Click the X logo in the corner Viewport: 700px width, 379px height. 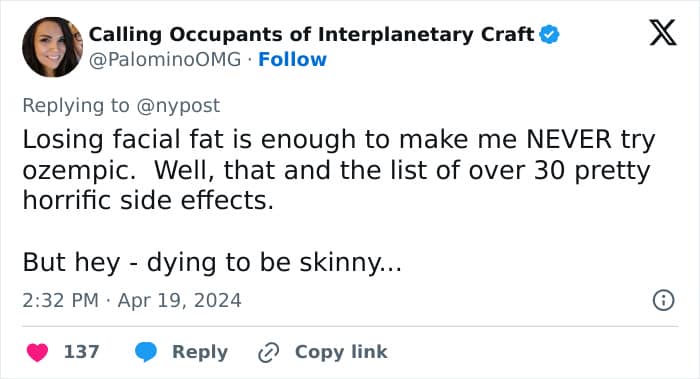[x=663, y=33]
